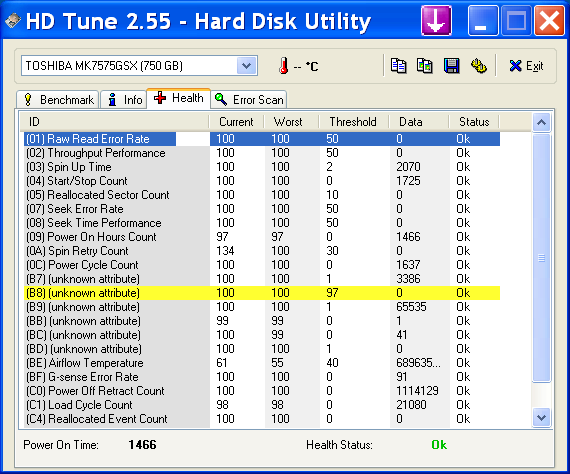This screenshot has width=570, height=474.
Task: Click the Threshold column header
Action: (353, 122)
